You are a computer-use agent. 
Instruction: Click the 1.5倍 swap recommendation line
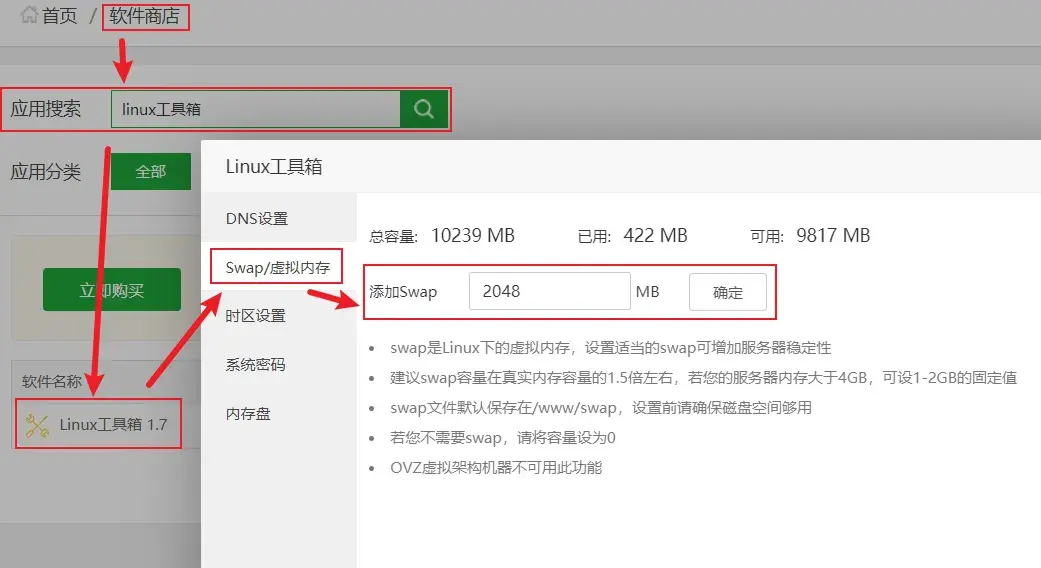(704, 378)
